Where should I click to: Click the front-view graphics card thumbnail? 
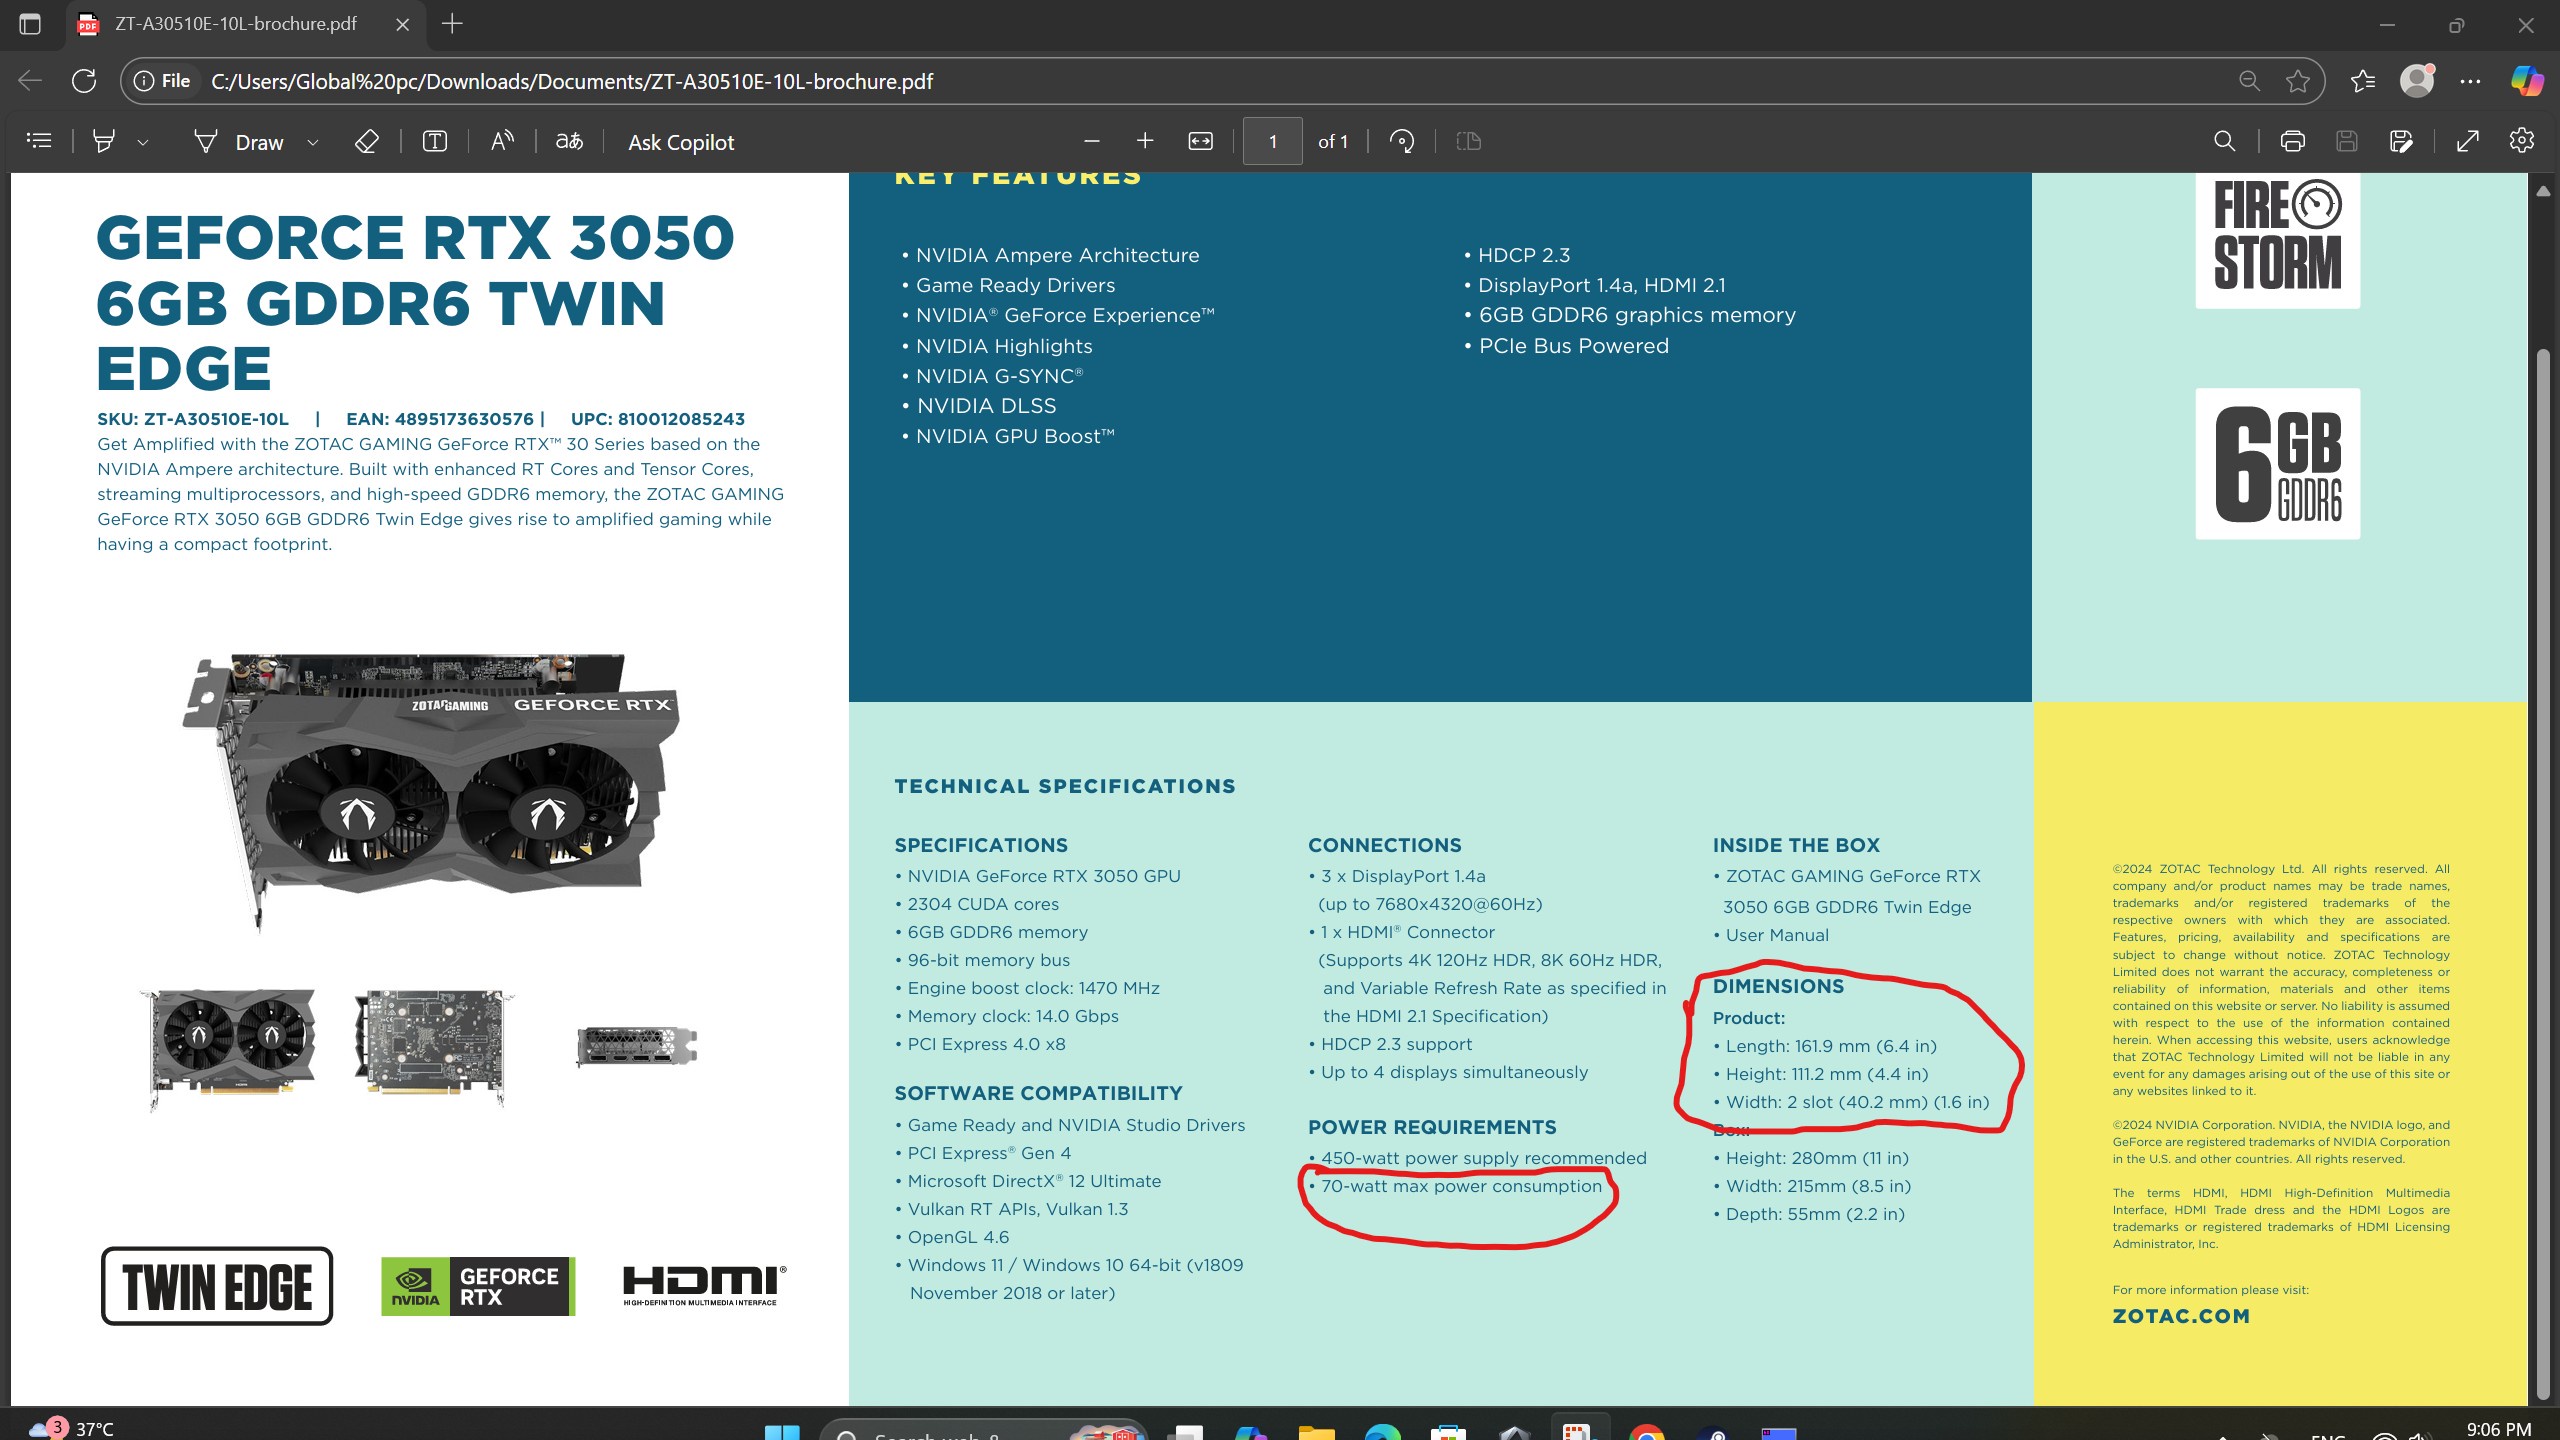click(x=230, y=1048)
